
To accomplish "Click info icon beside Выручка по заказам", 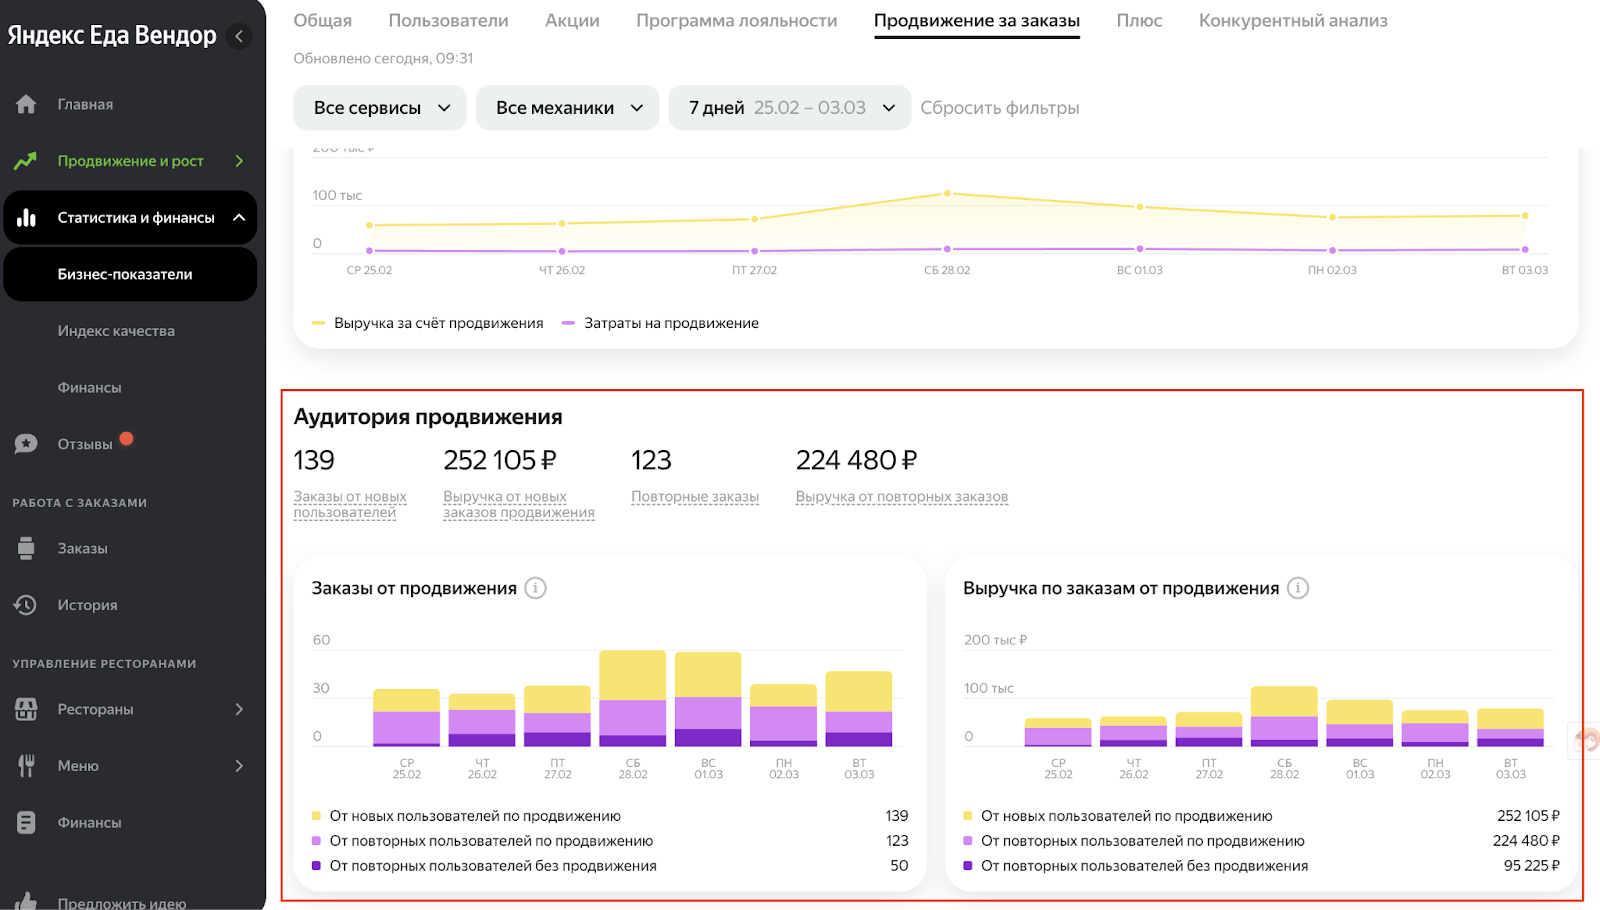I will 1298,588.
